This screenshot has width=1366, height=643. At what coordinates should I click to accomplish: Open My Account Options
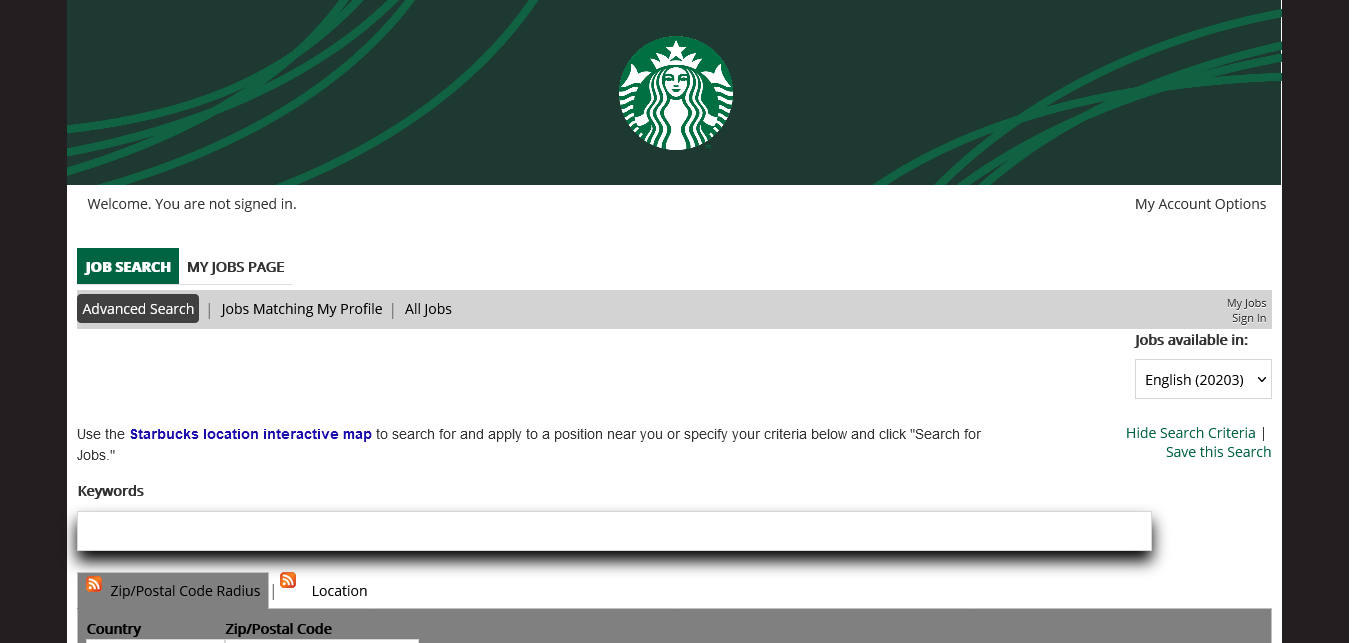click(x=1200, y=204)
